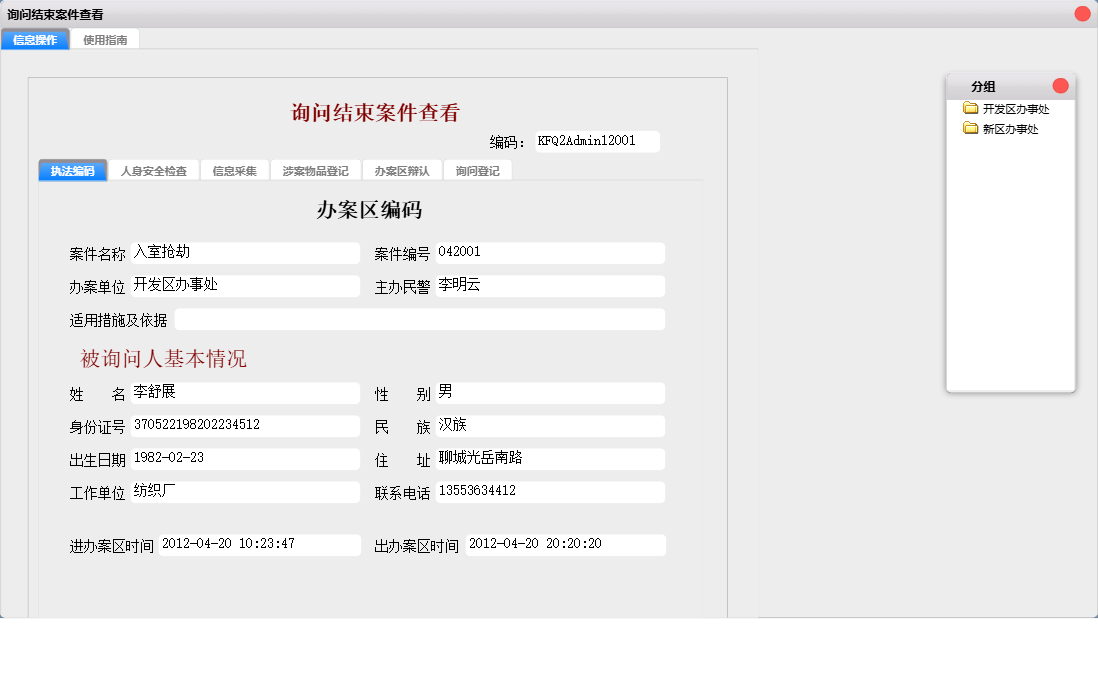The width and height of the screenshot is (1098, 697).
Task: Select the 新区办事处 group entry
Action: (x=1003, y=128)
